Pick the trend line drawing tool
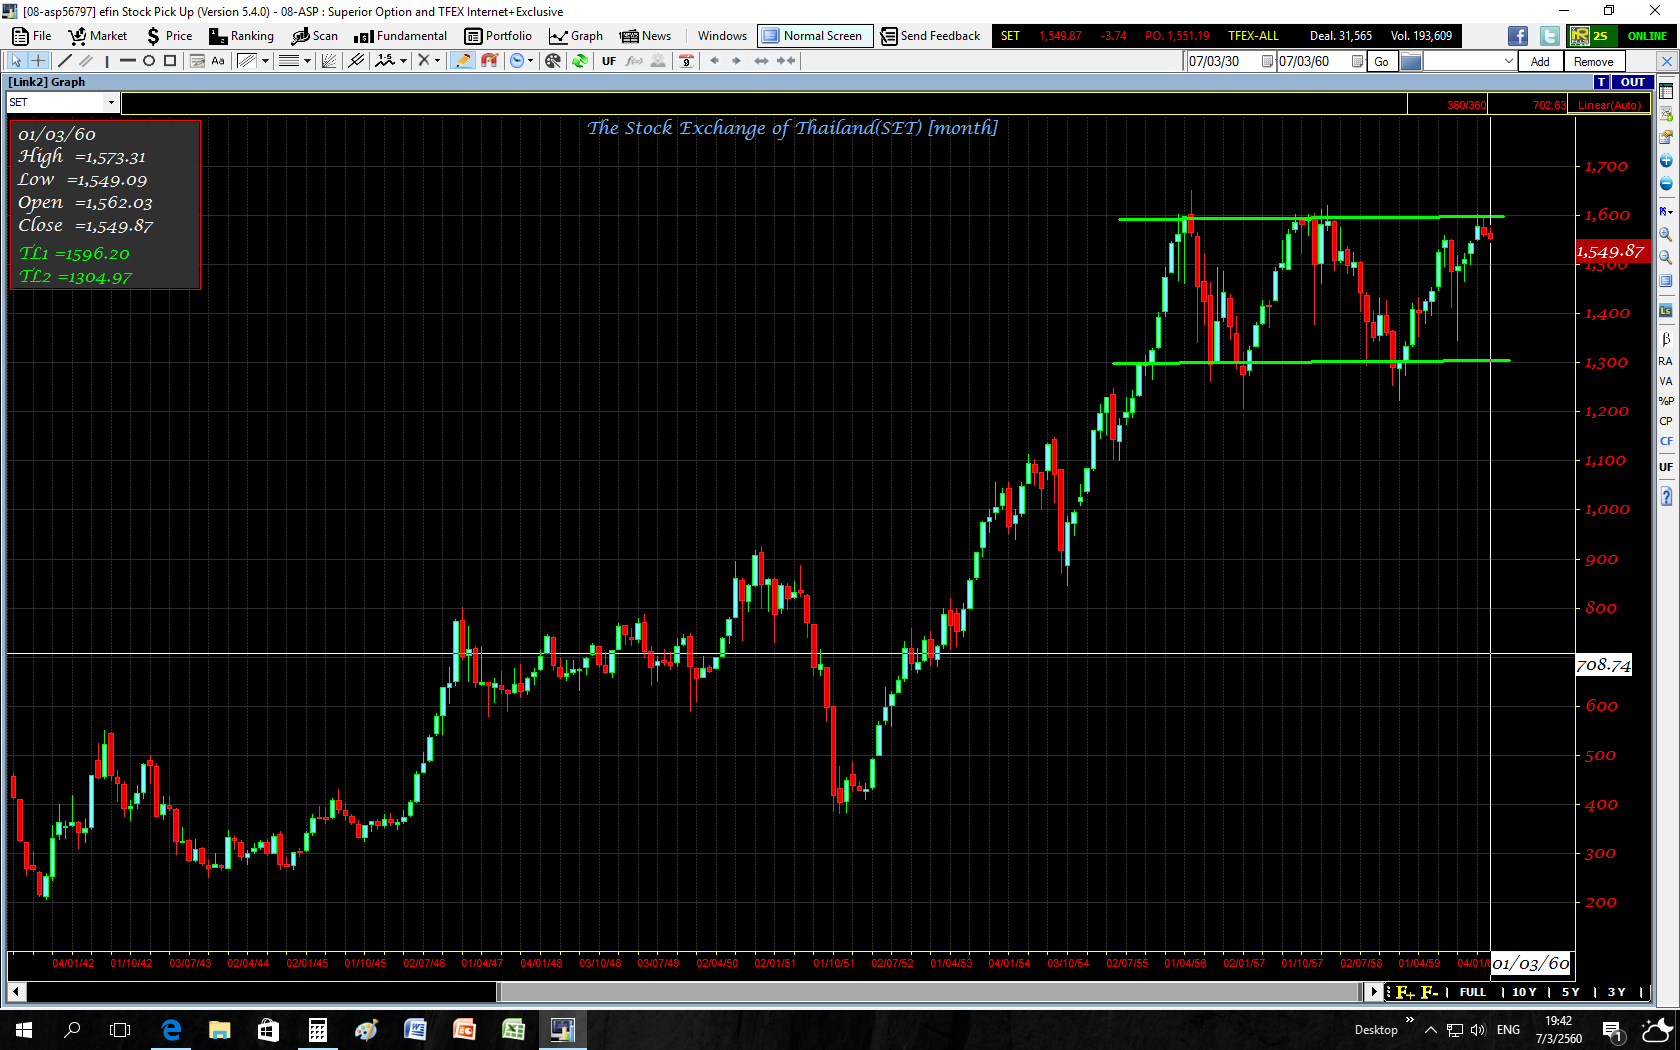 (x=65, y=61)
